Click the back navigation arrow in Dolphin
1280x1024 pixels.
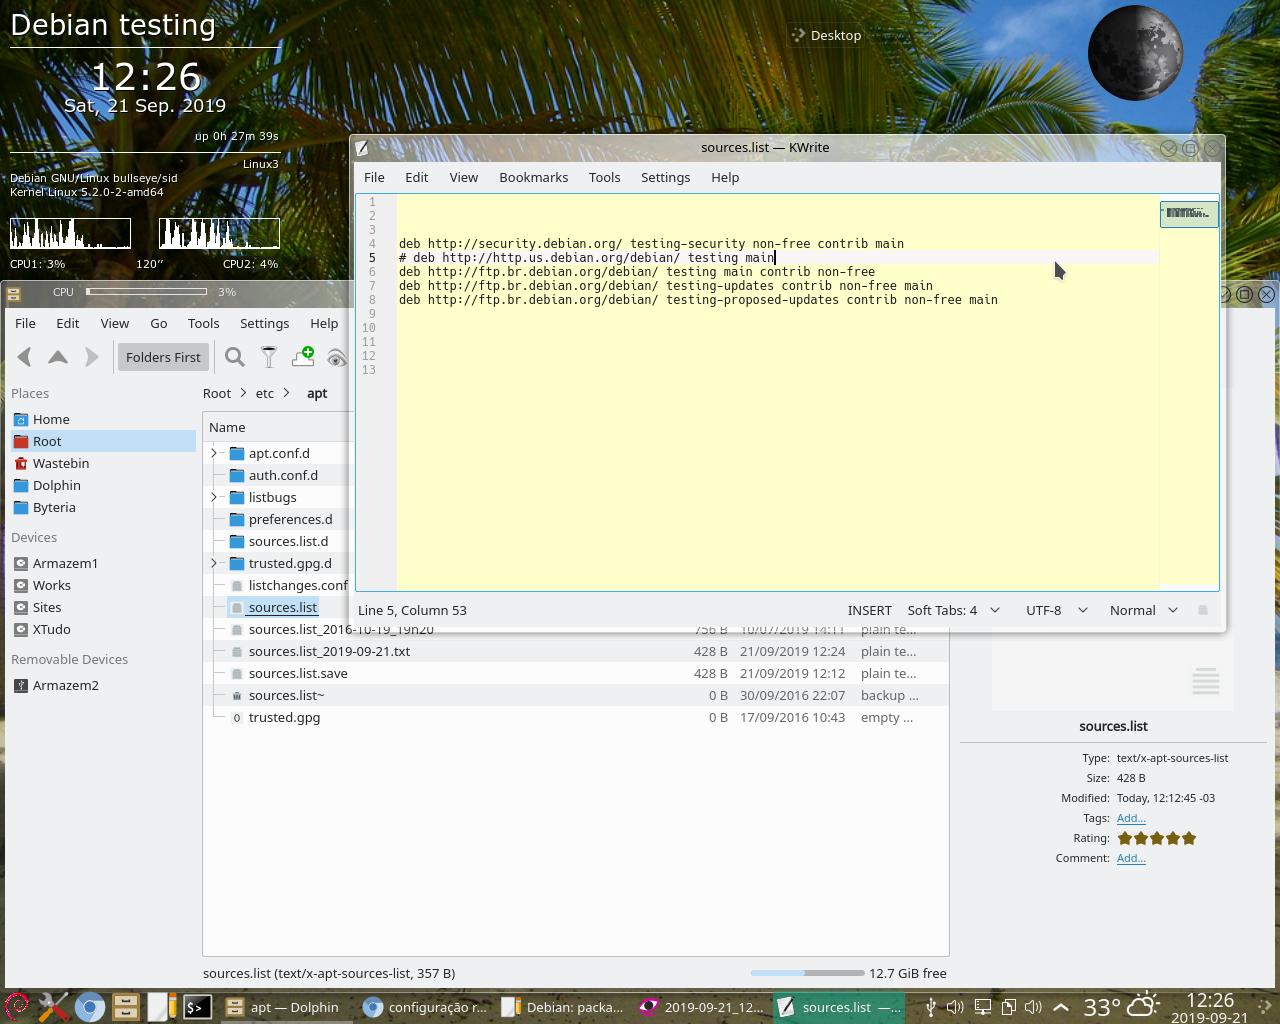point(25,357)
